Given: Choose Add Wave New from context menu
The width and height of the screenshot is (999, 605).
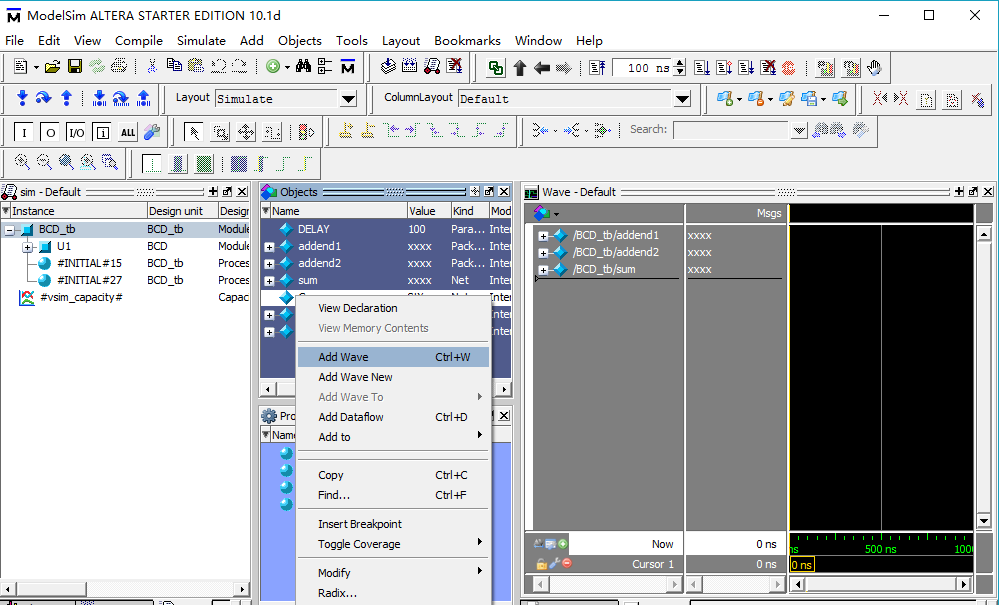Looking at the screenshot, I should (393, 377).
